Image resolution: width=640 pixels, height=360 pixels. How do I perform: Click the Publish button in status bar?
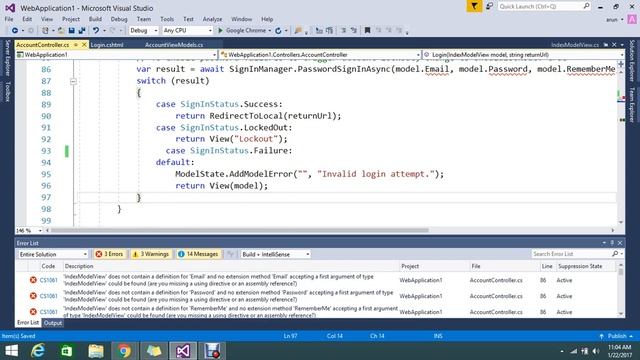[x=617, y=336]
